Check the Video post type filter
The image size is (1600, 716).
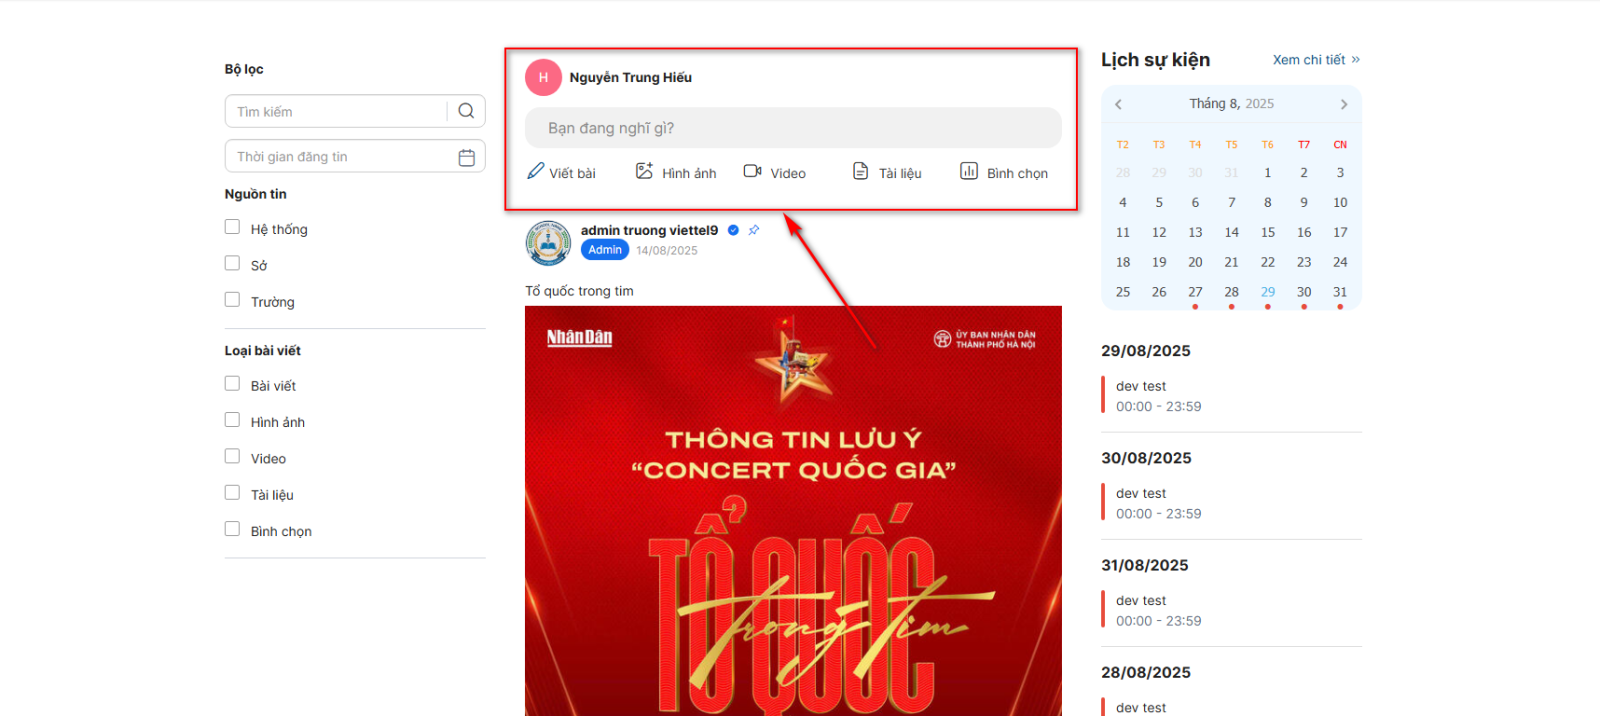point(232,456)
